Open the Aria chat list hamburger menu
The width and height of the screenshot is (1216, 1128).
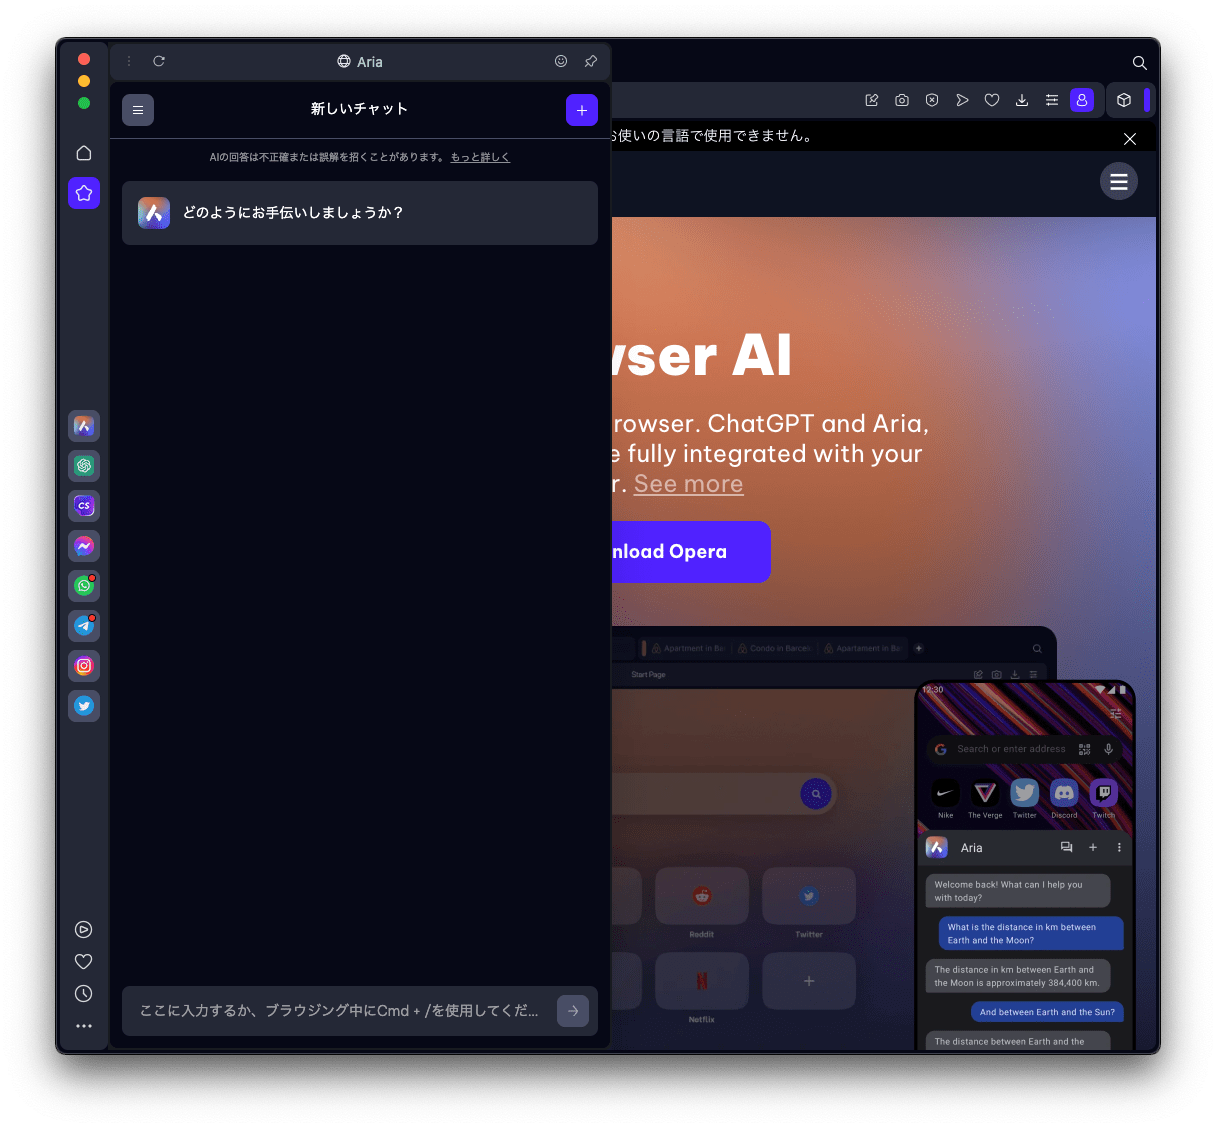pos(138,110)
